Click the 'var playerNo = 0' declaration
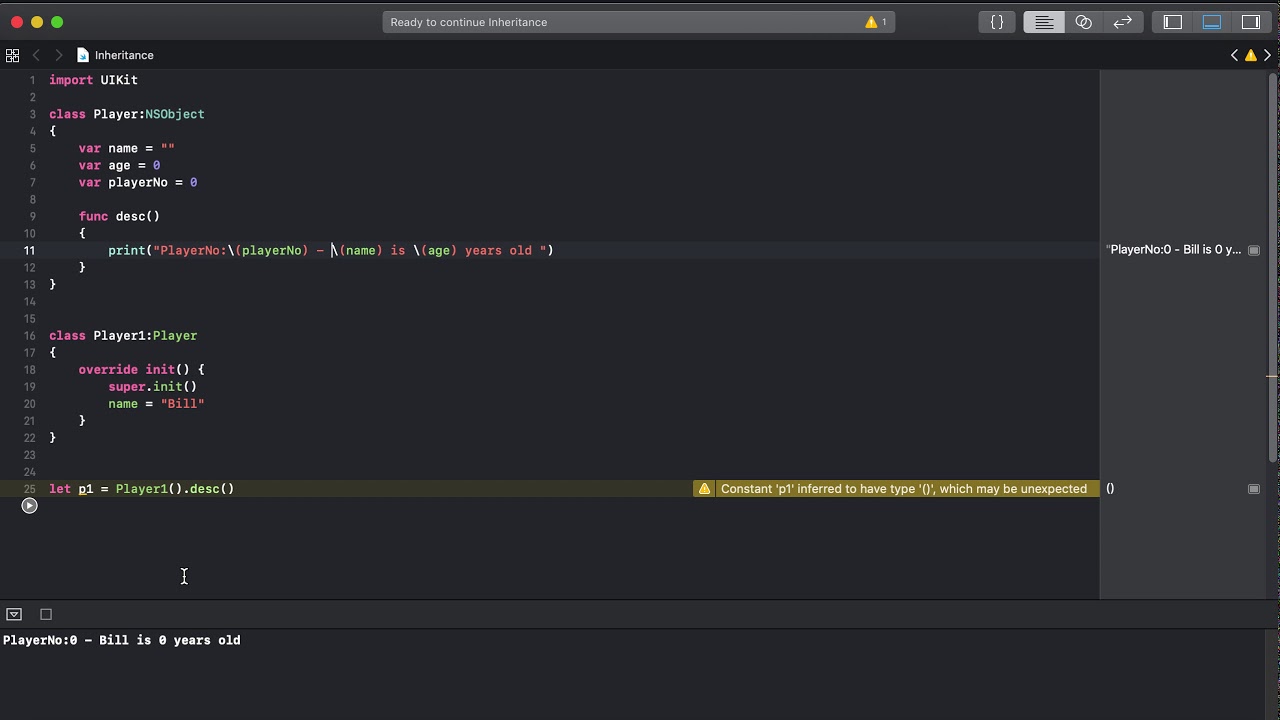Viewport: 1280px width, 720px height. (138, 182)
